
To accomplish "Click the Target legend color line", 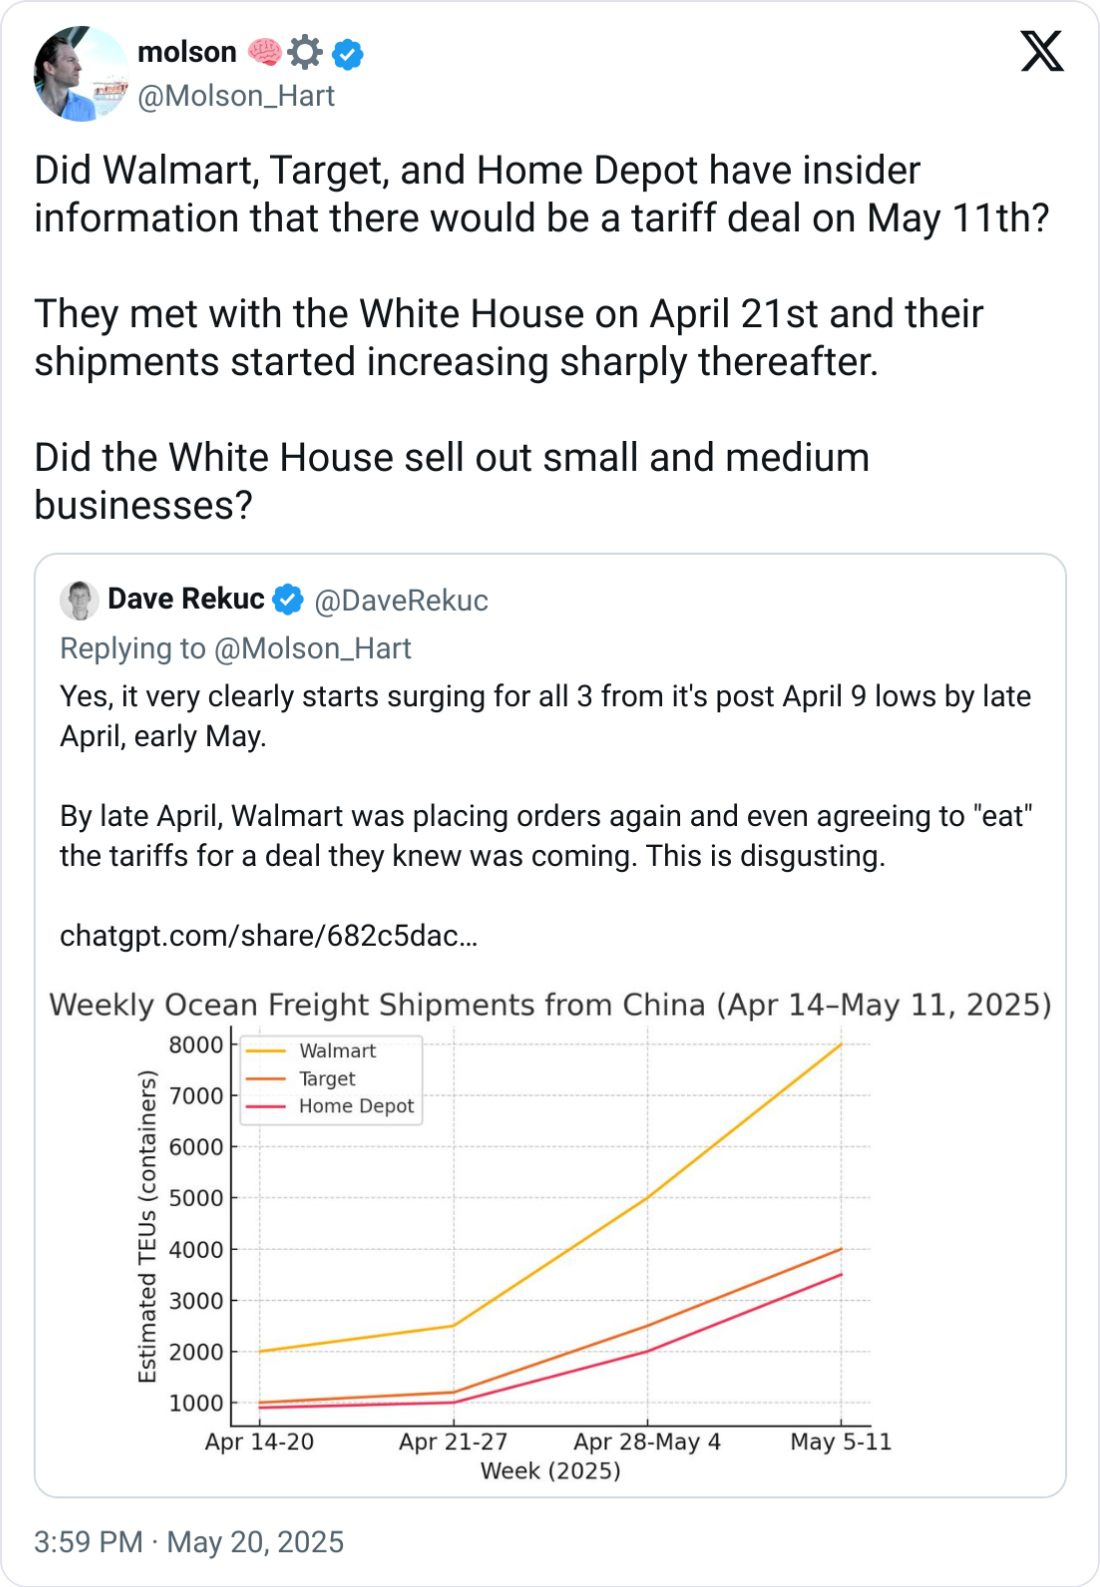I will click(266, 1079).
